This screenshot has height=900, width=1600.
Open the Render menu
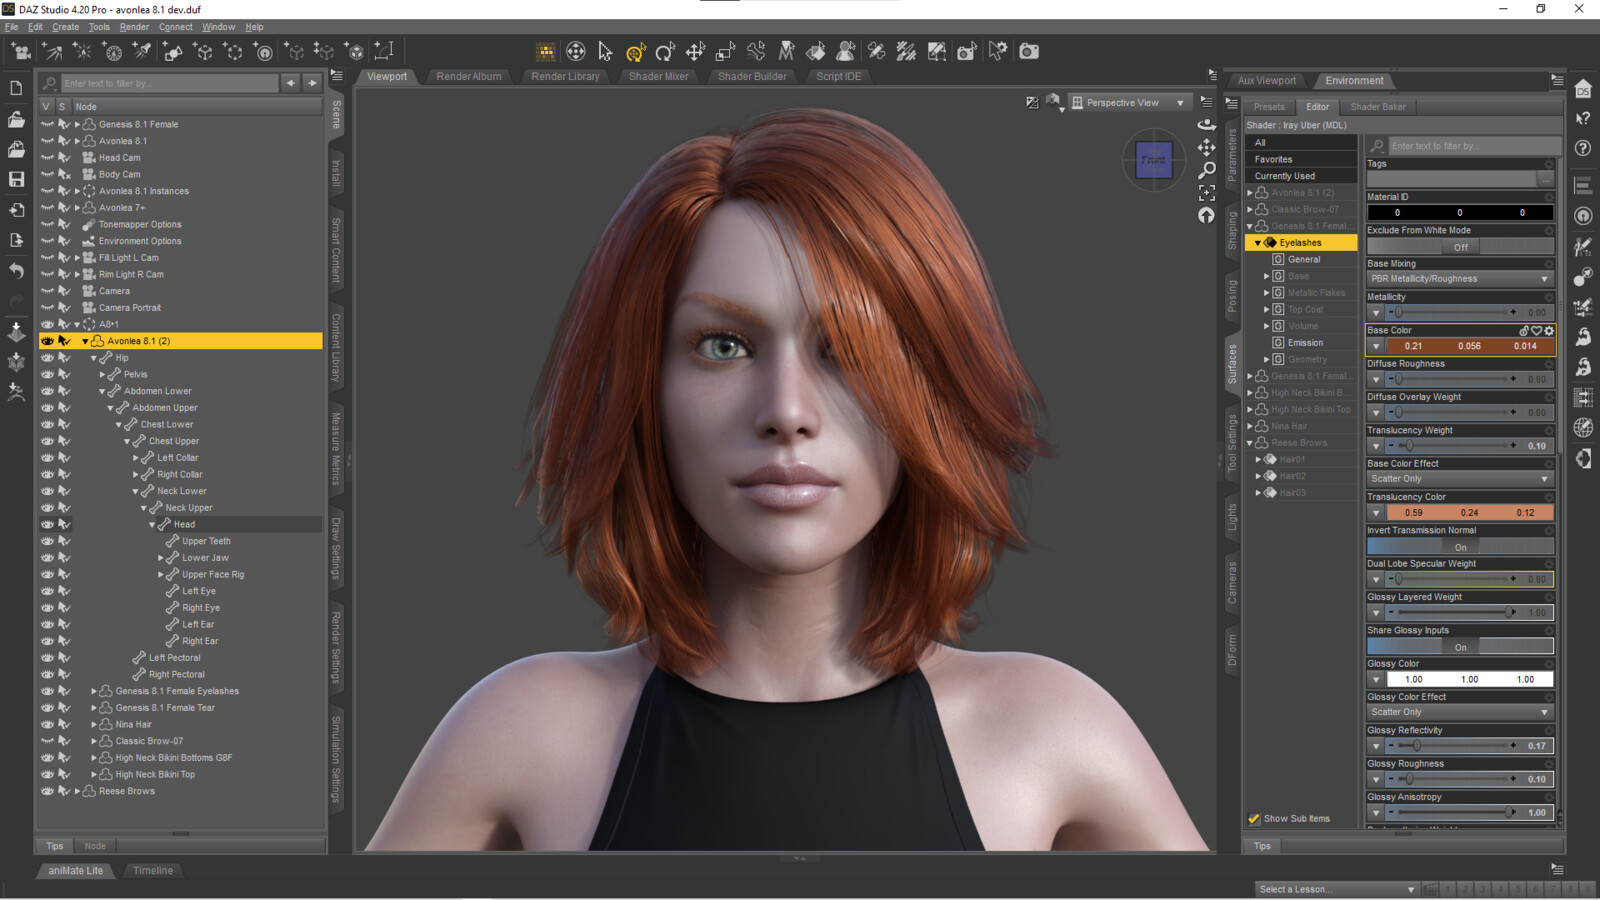click(x=134, y=27)
